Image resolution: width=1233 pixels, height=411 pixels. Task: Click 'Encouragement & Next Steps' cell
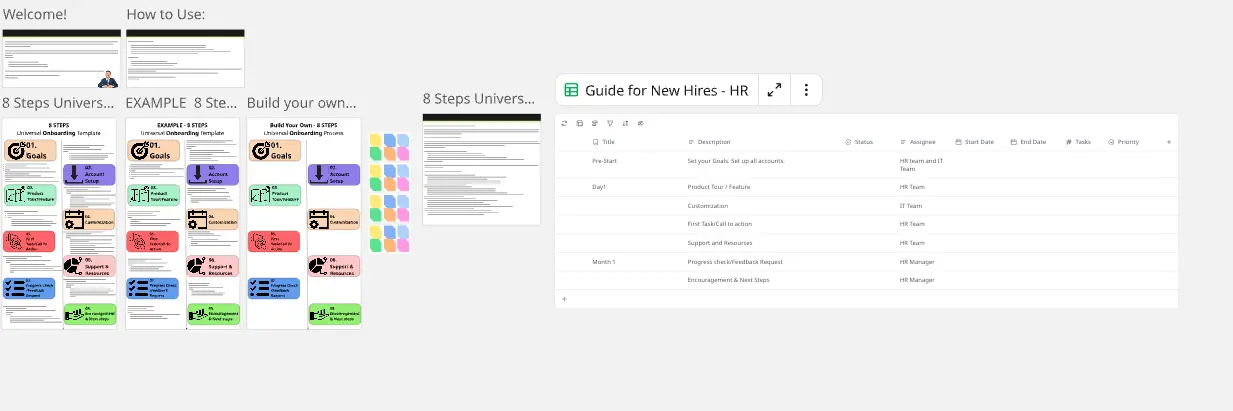[729, 280]
